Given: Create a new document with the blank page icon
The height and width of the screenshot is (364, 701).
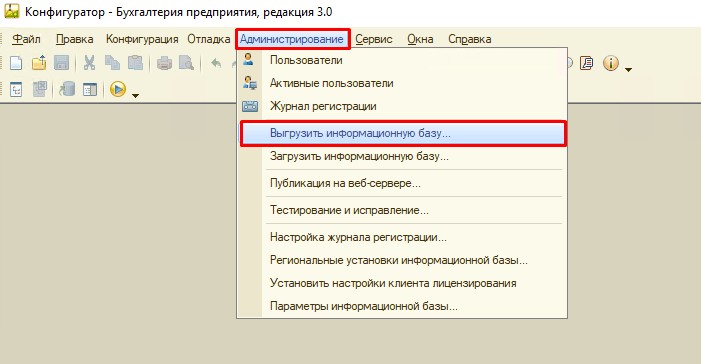Looking at the screenshot, I should (x=16, y=63).
